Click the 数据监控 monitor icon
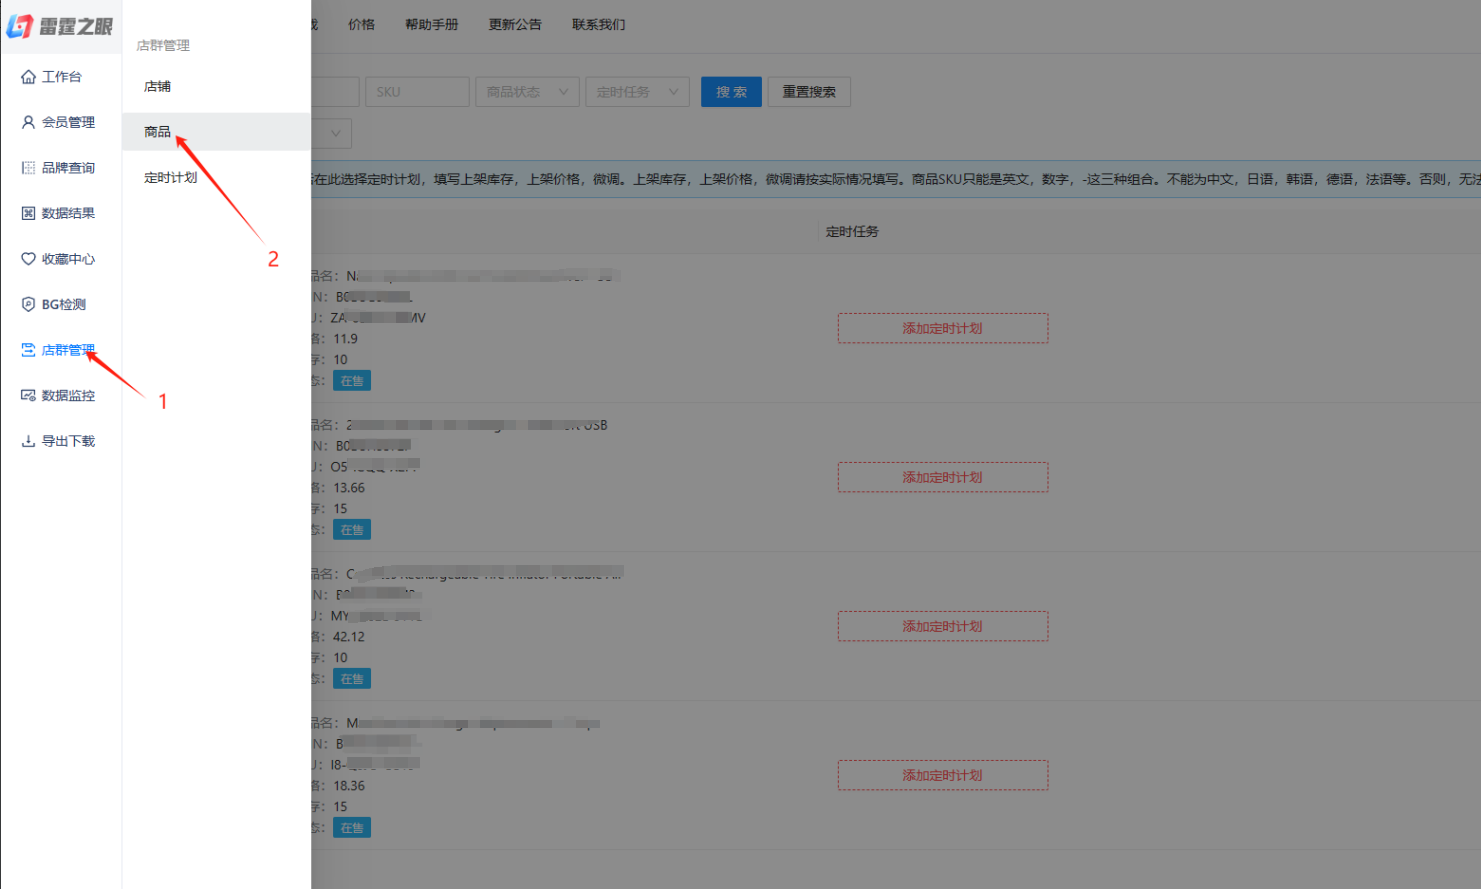Screen dimensions: 1481x889 coord(28,396)
